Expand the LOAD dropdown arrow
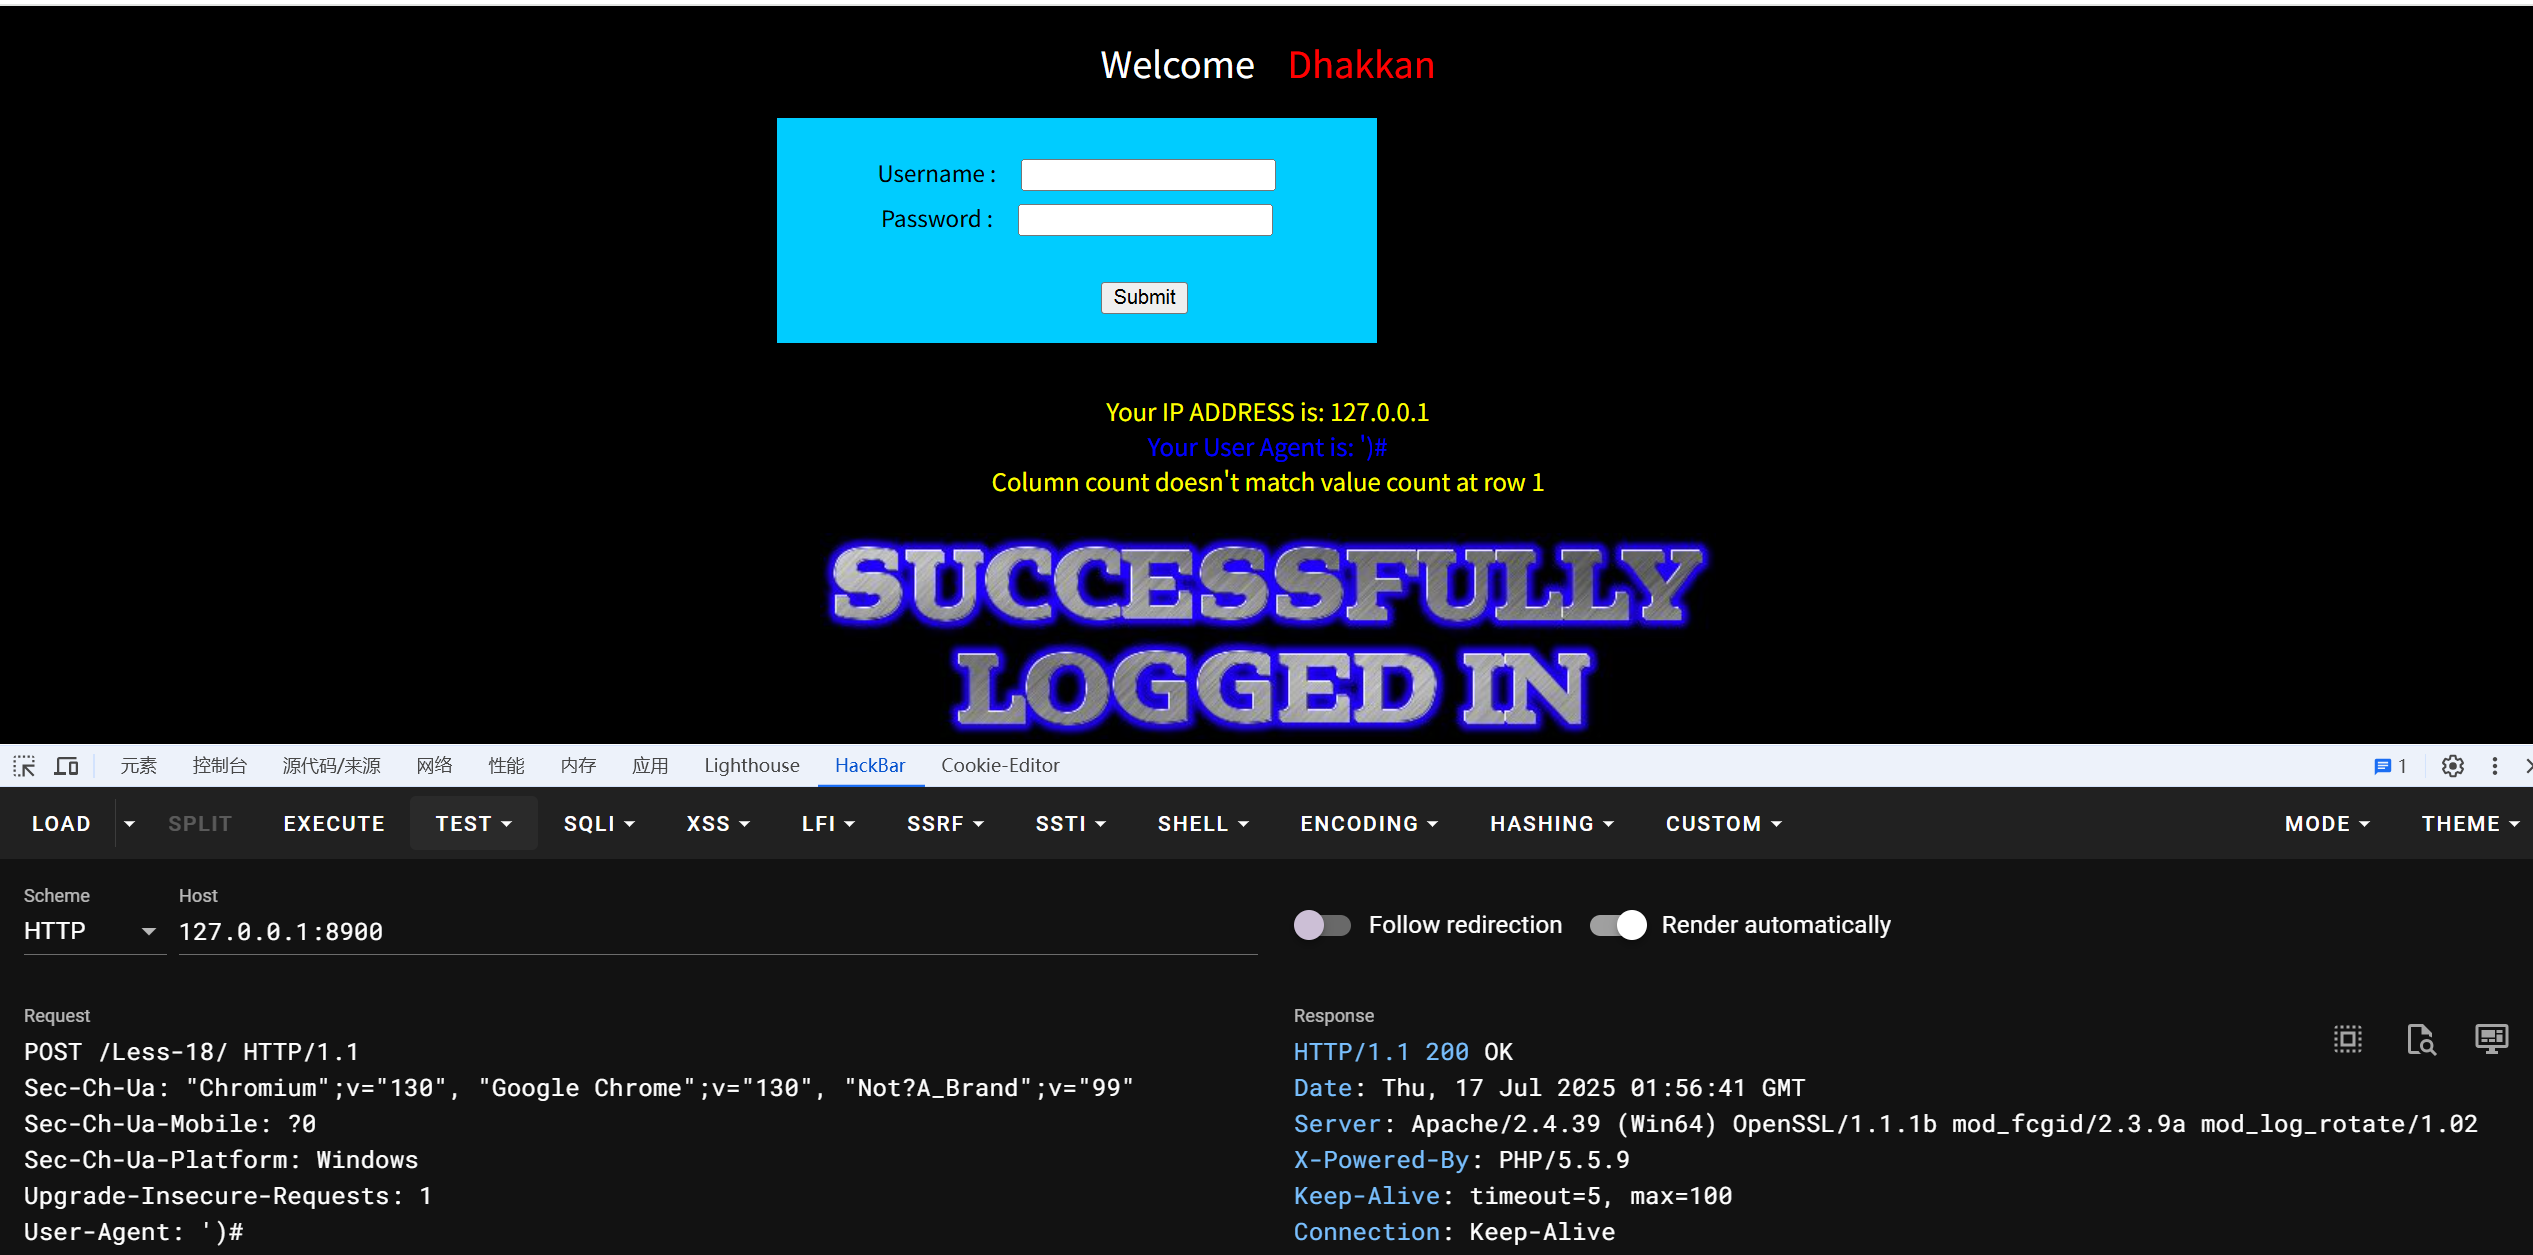This screenshot has width=2533, height=1255. (x=129, y=824)
